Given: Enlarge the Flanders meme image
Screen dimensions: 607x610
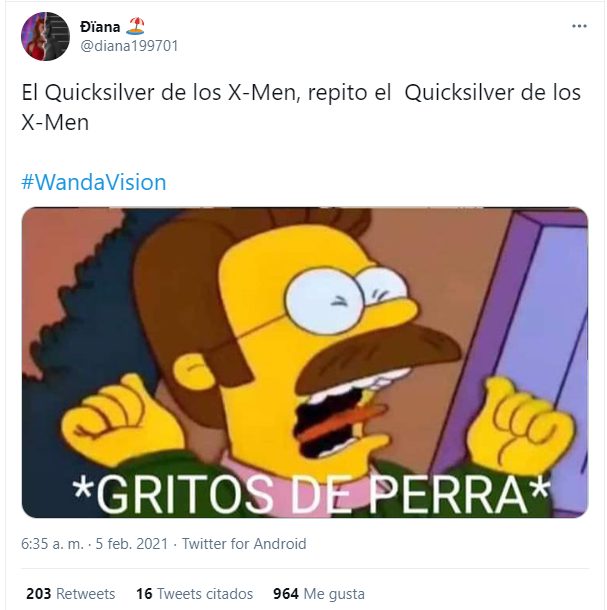Looking at the screenshot, I should click(x=305, y=362).
